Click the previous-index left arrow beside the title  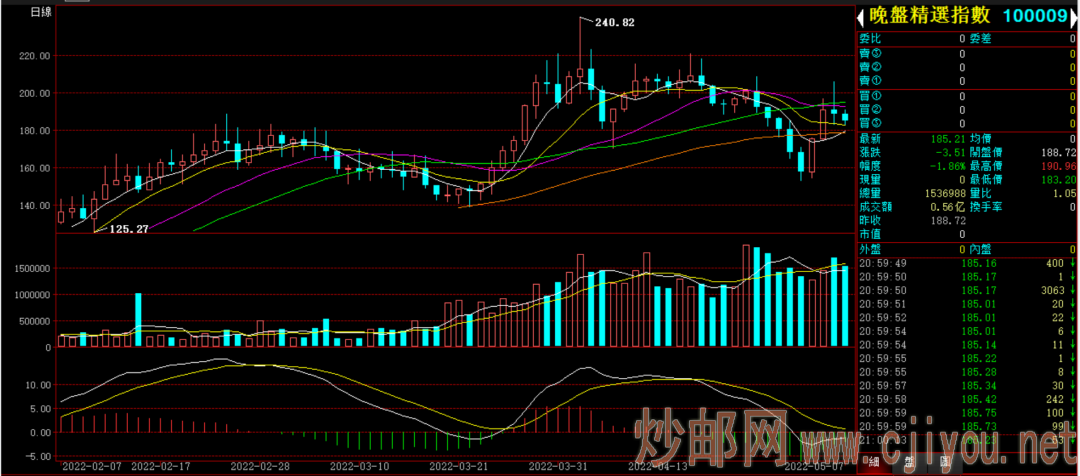point(863,15)
